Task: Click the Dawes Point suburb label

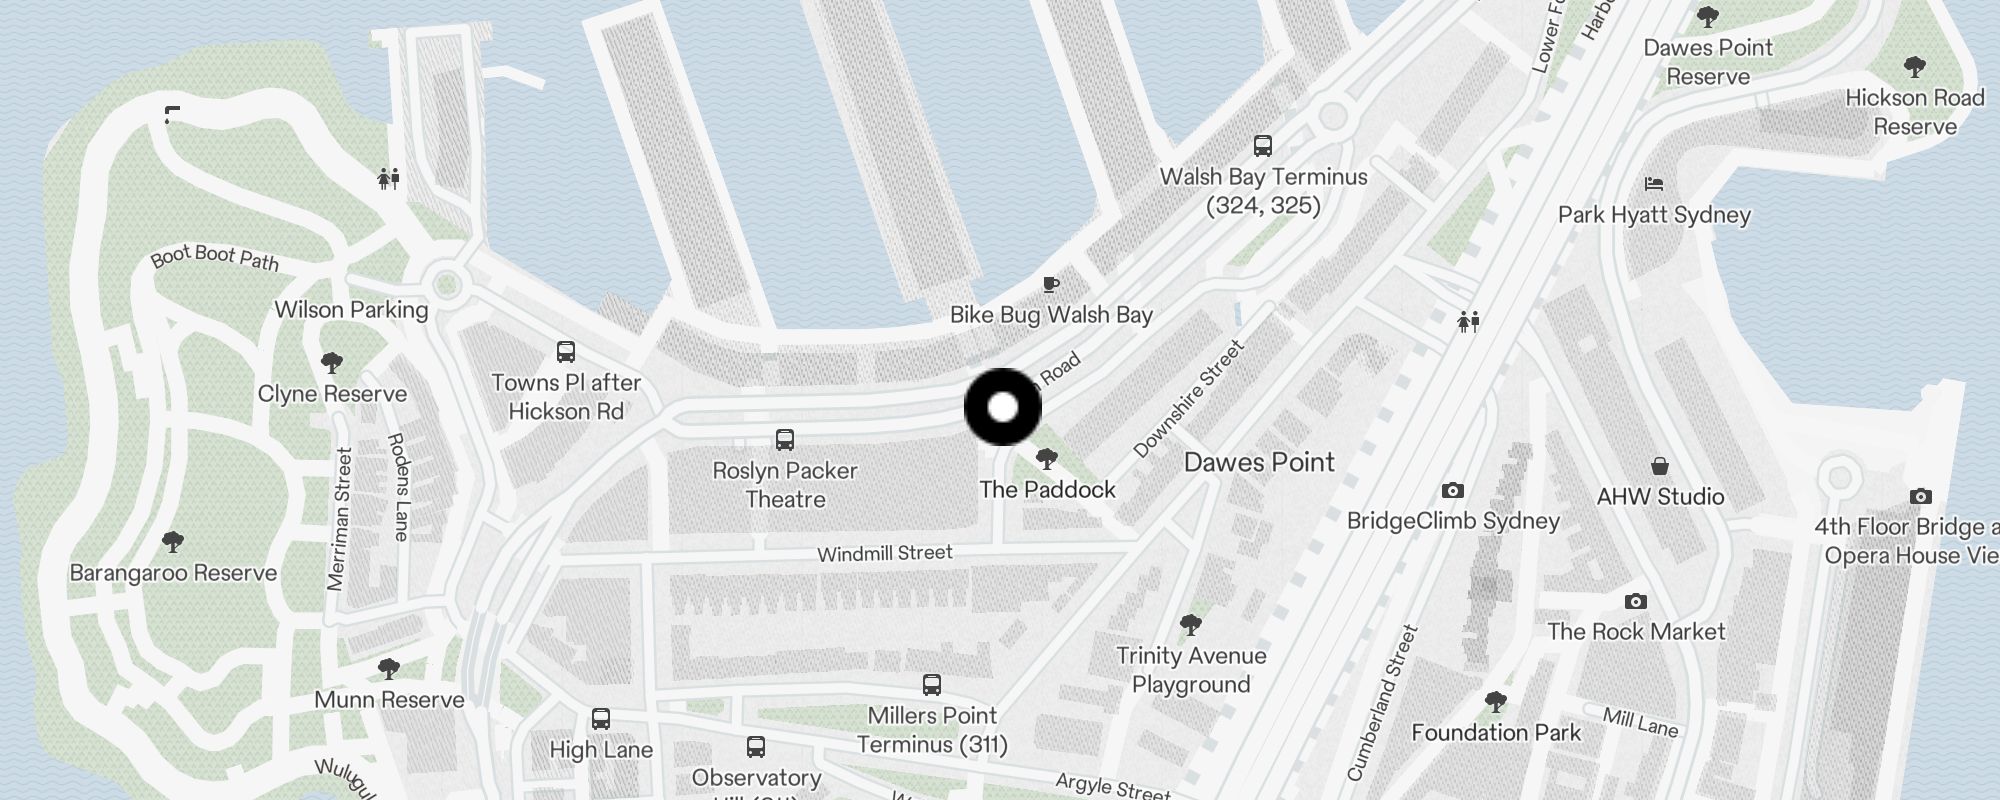Action: (1259, 462)
